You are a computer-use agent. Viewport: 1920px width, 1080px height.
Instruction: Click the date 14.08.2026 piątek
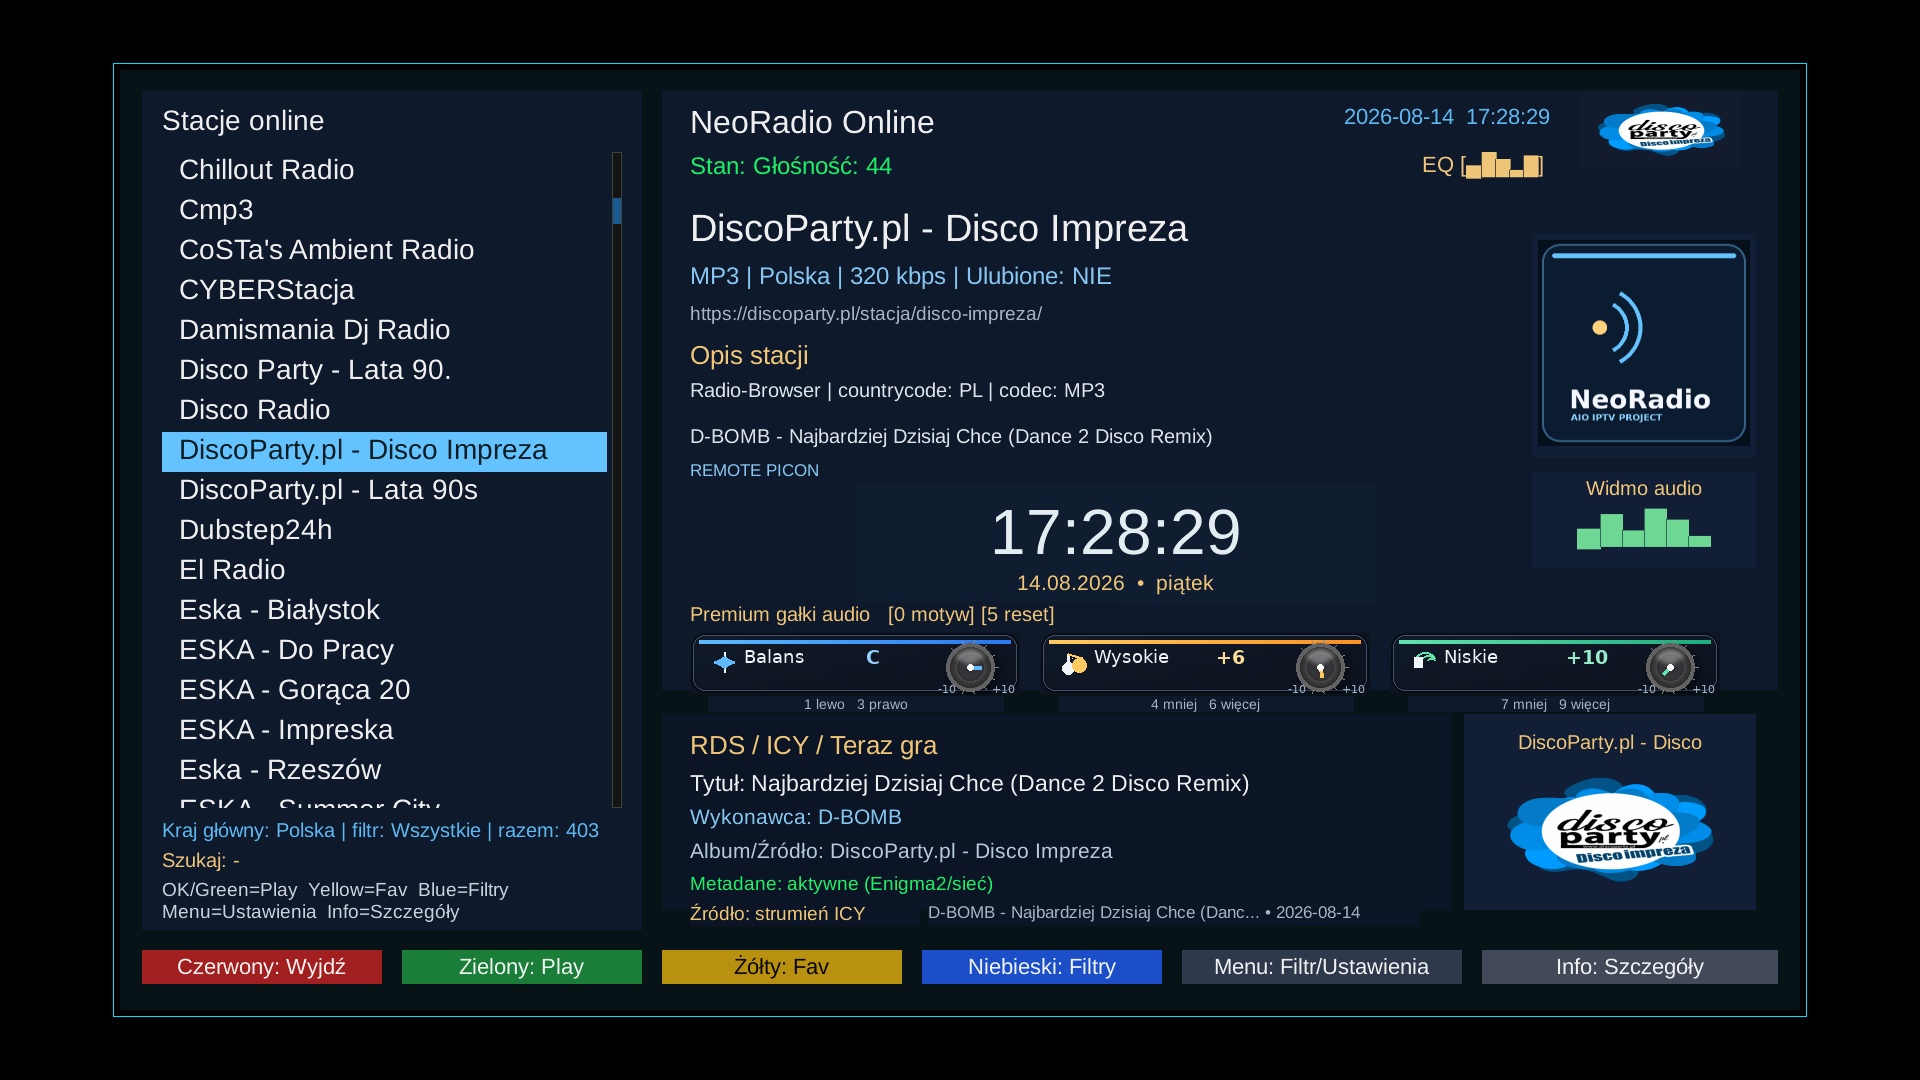(1115, 583)
